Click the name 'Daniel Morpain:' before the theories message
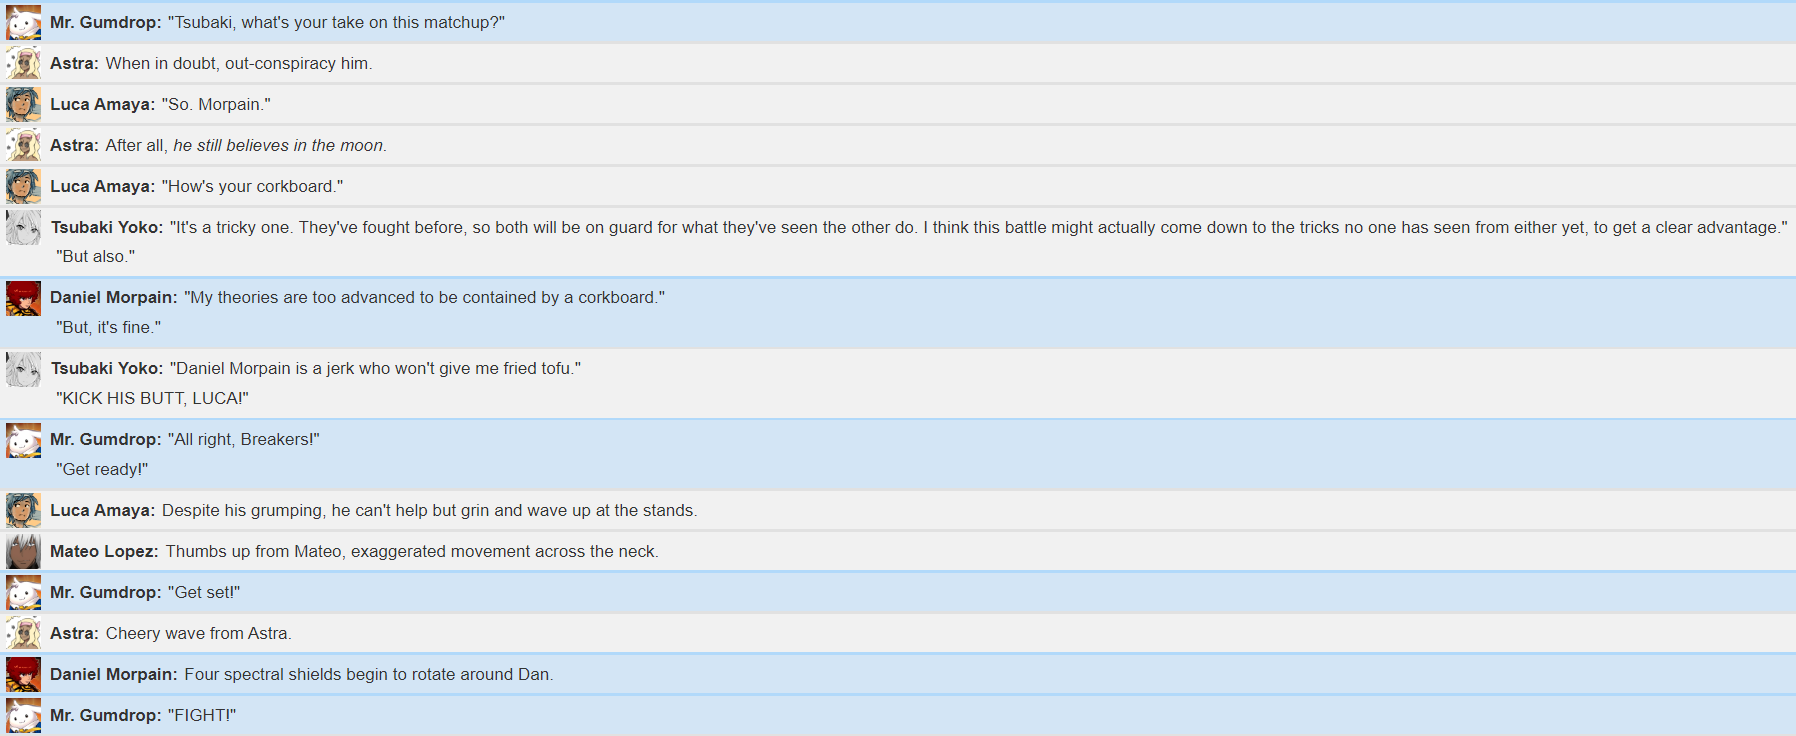Screen dimensions: 1796x736 114,298
